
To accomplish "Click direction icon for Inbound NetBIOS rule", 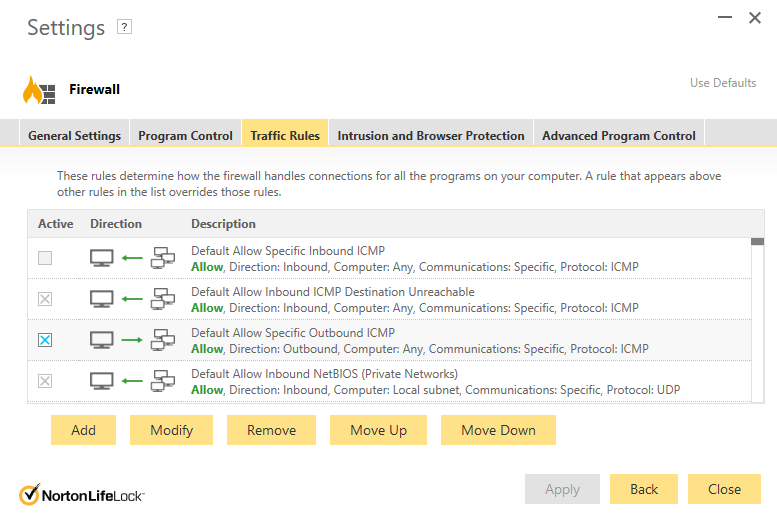I will click(132, 381).
